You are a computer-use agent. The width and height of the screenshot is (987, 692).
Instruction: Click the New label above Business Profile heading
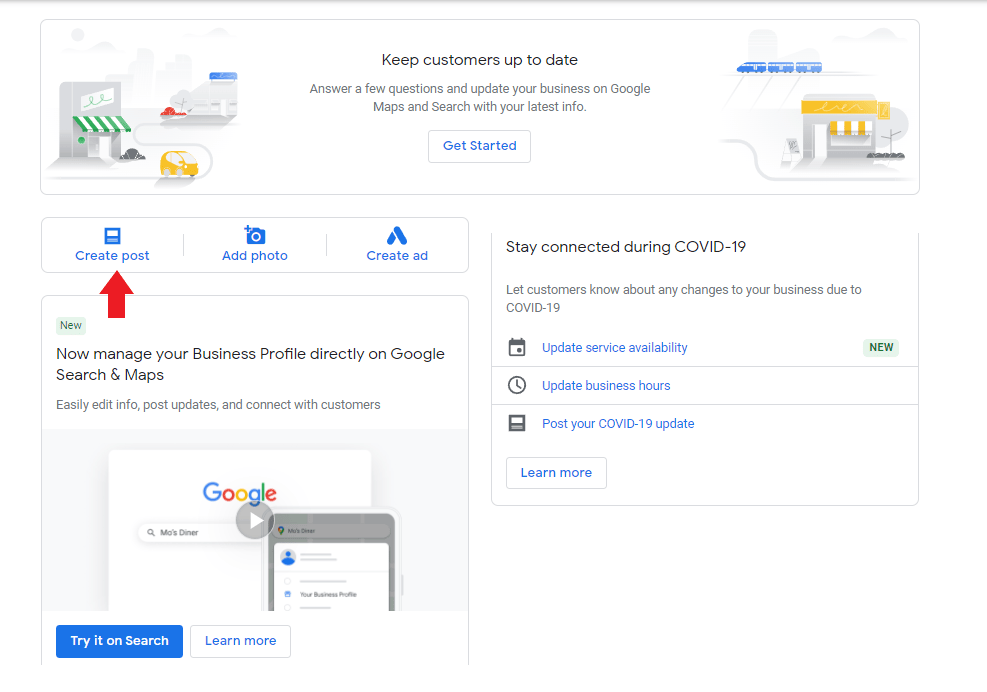71,325
